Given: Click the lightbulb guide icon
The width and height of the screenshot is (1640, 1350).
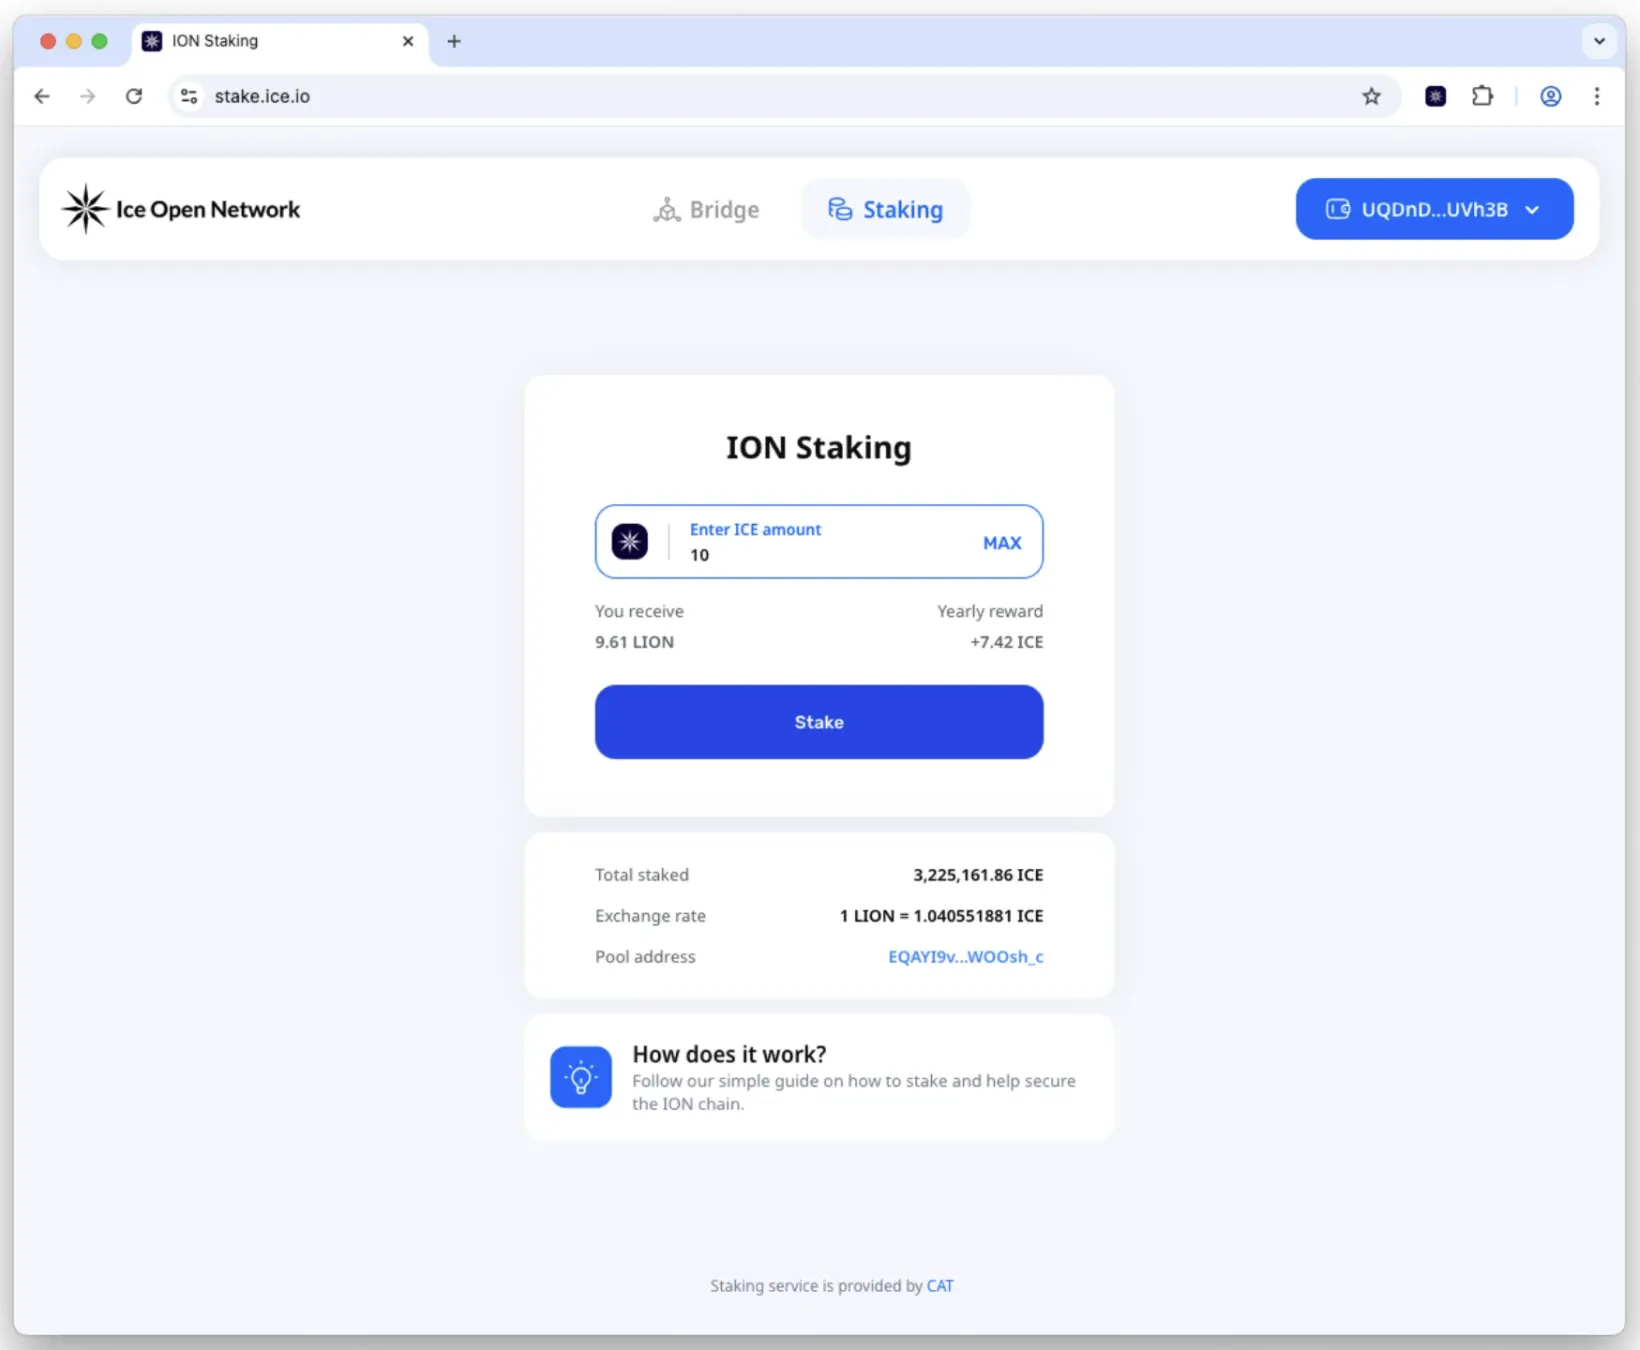Looking at the screenshot, I should click(x=581, y=1077).
